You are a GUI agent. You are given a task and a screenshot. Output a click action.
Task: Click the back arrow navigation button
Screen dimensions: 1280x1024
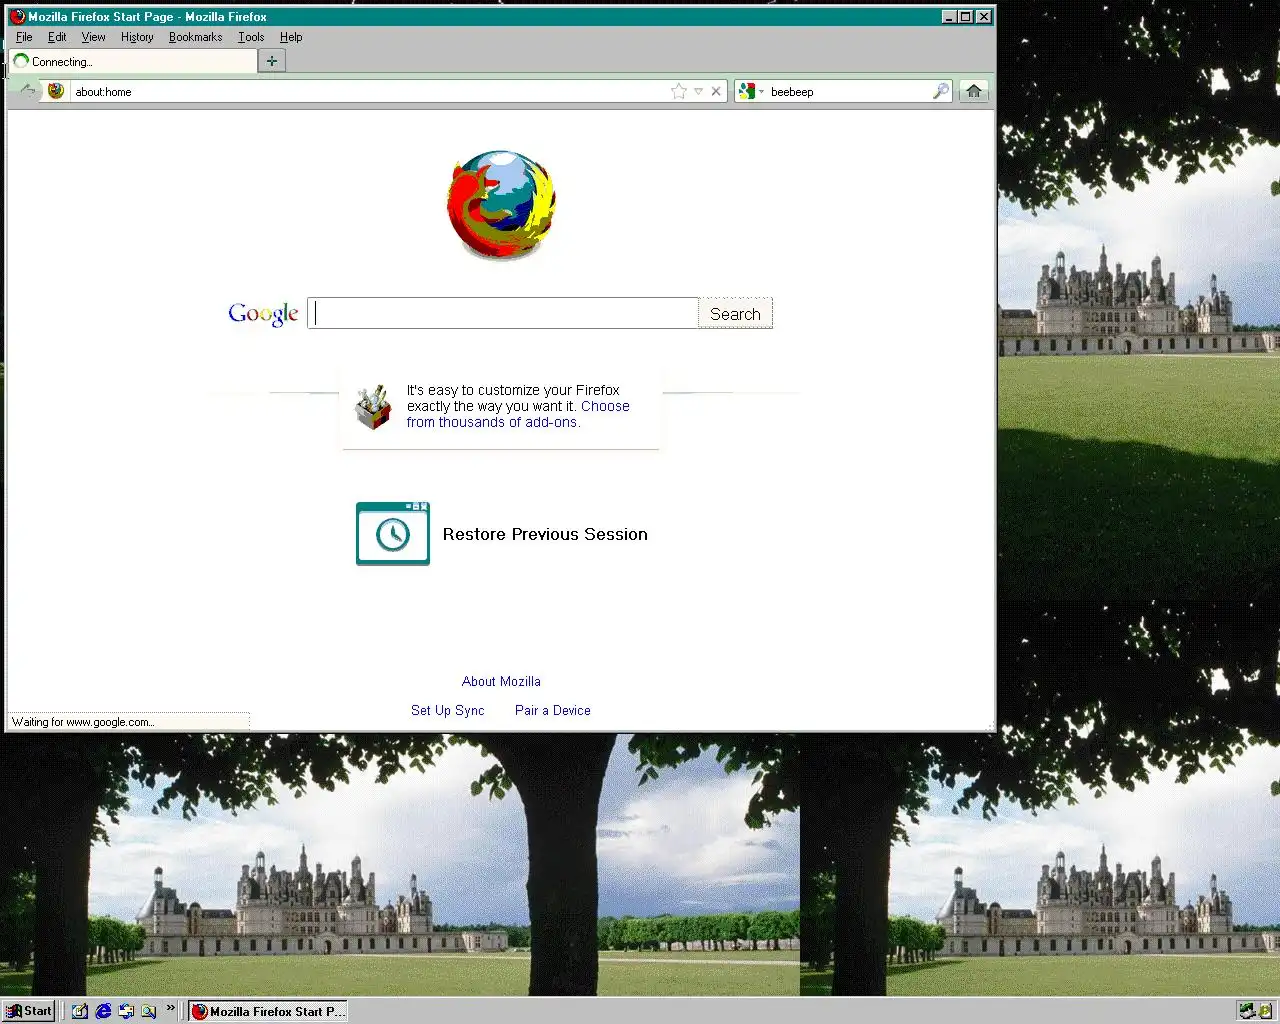tap(27, 91)
